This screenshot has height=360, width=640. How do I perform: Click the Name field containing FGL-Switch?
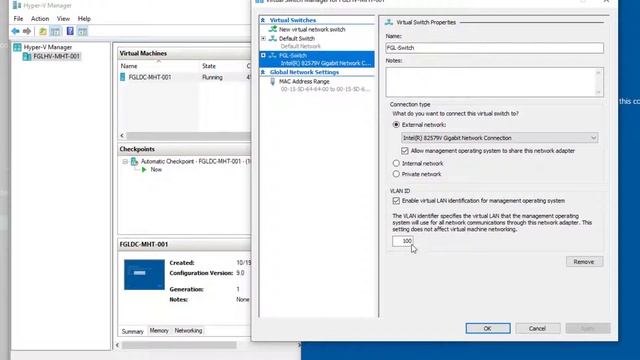click(494, 48)
